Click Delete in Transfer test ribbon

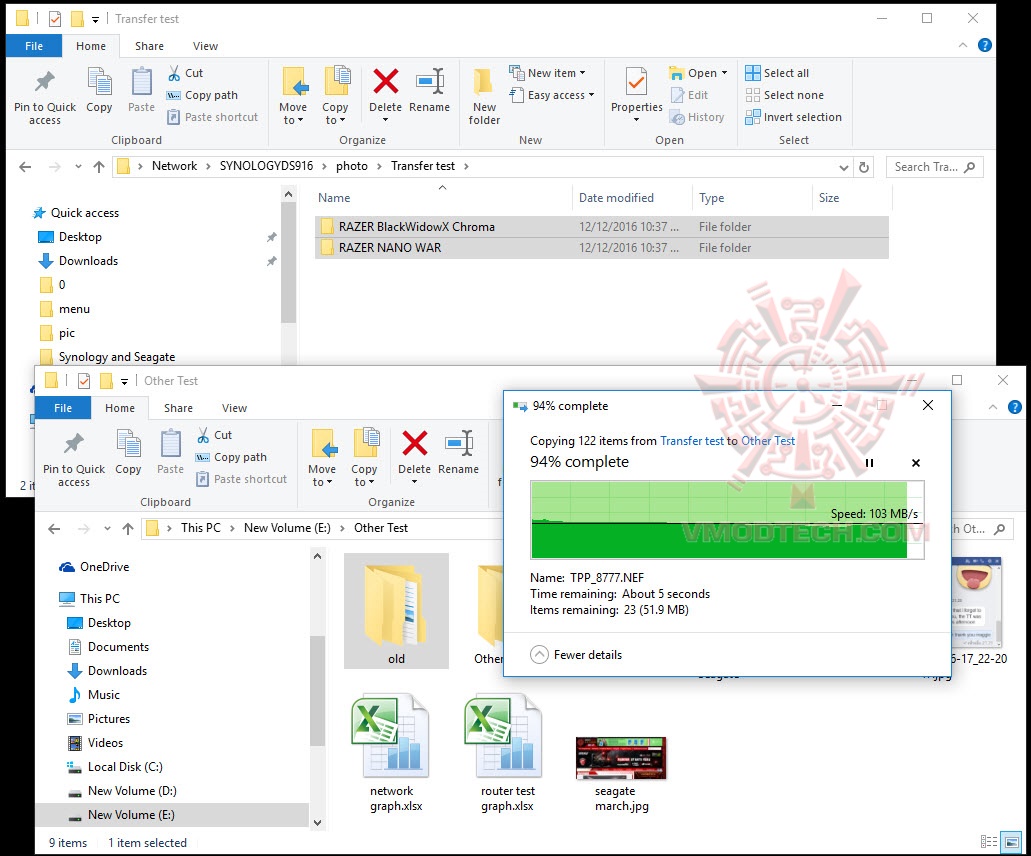tap(385, 95)
